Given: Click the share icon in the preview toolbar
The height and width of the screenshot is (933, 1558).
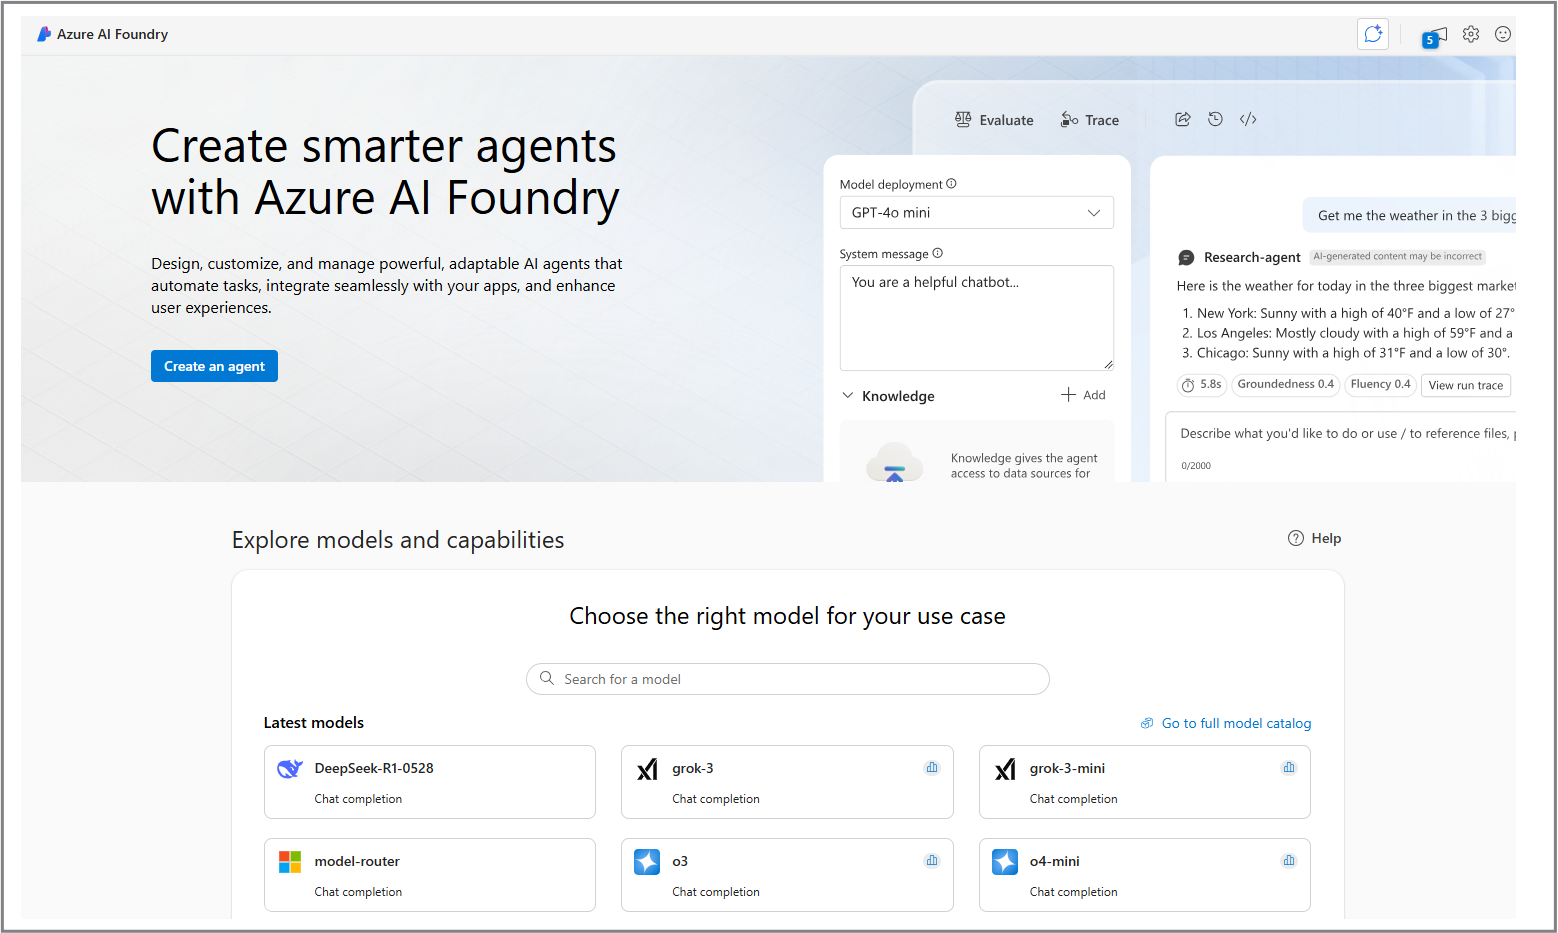Looking at the screenshot, I should click(x=1183, y=119).
